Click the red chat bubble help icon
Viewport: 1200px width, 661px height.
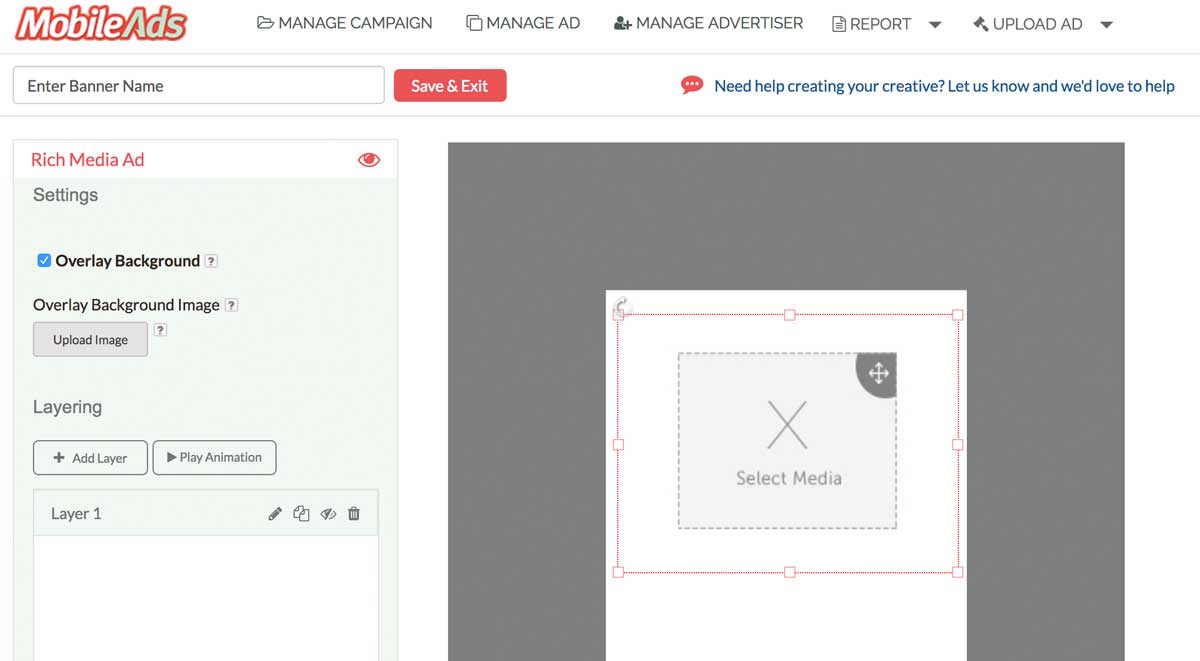691,86
